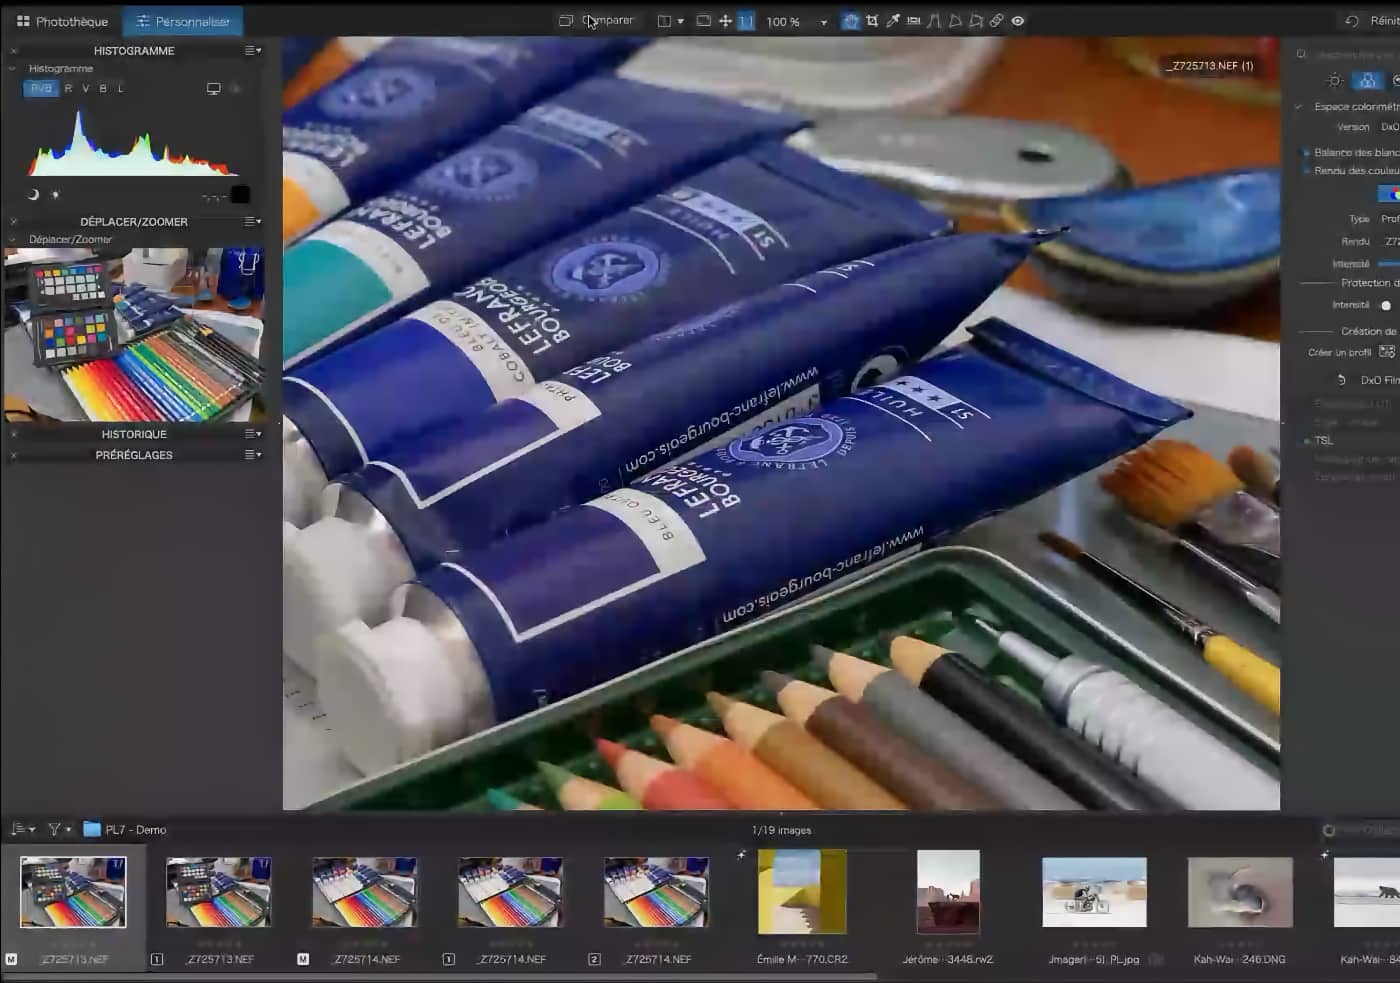
Task: Switch to the Photothèque tab
Action: tap(61, 21)
